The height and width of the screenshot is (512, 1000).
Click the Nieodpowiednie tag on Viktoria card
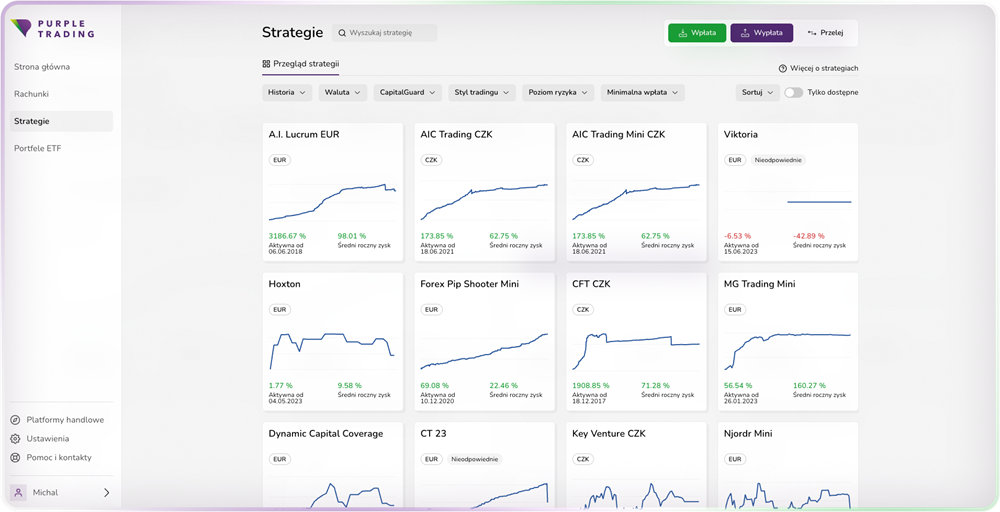[x=778, y=160]
